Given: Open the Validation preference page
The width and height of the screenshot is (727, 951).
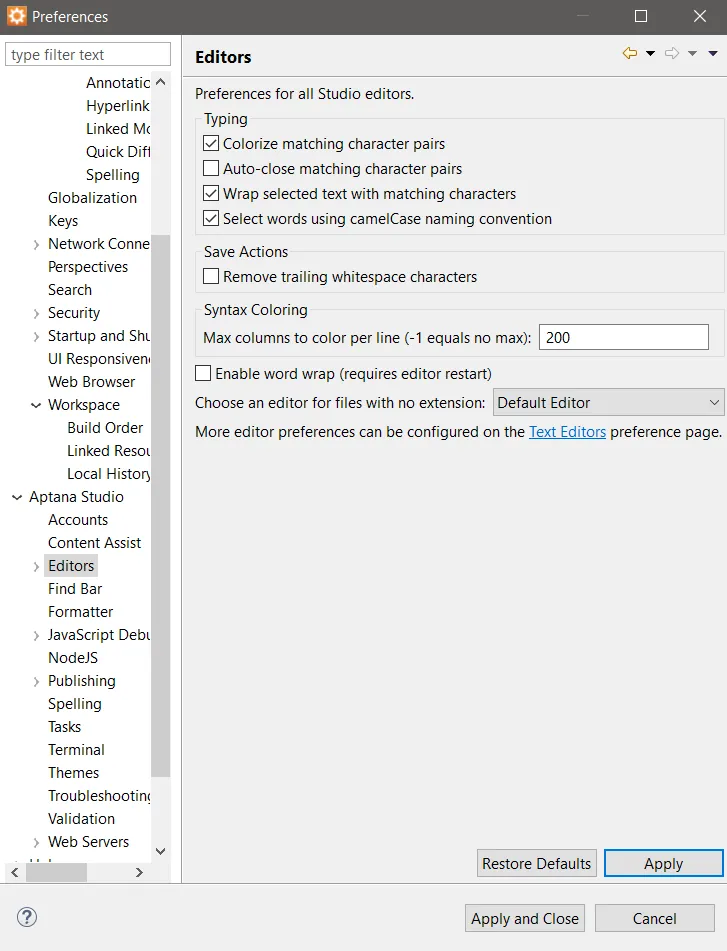Looking at the screenshot, I should 81,819.
